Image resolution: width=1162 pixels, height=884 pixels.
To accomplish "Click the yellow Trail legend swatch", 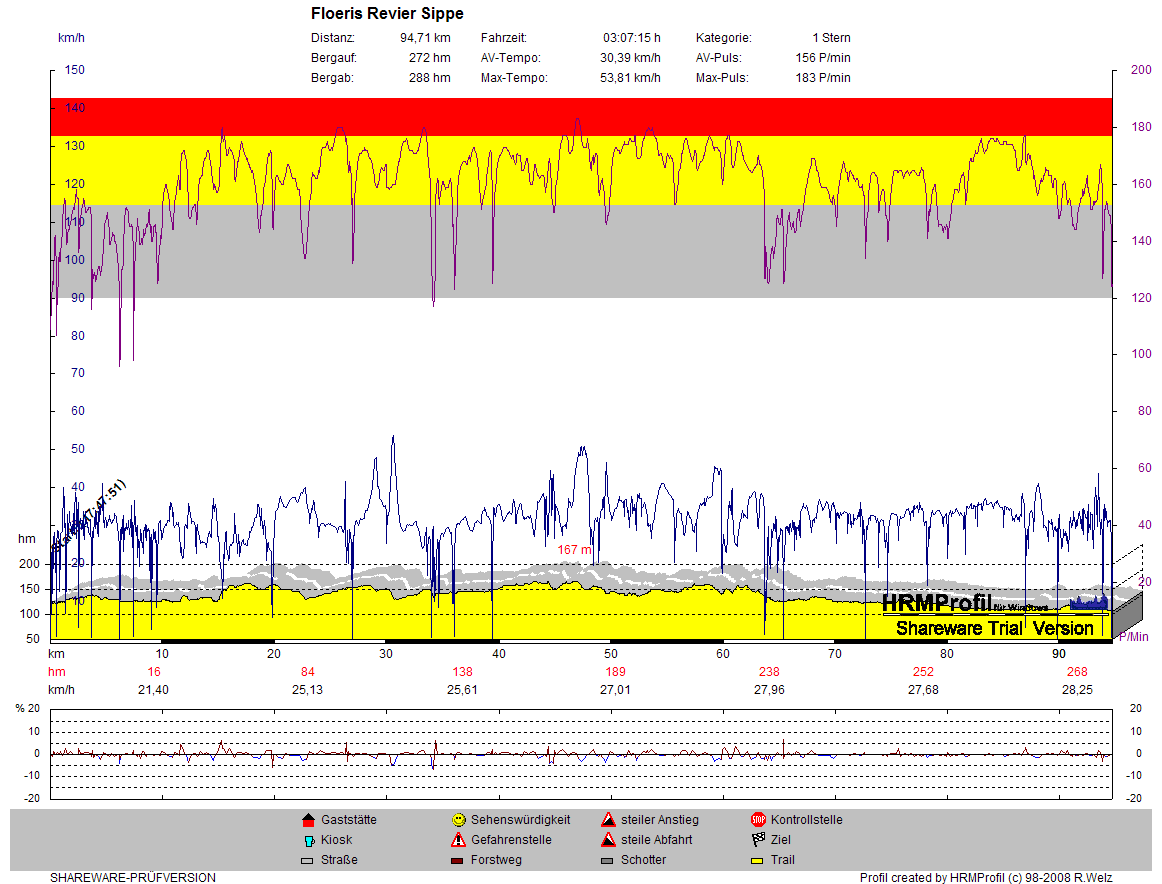I will (758, 860).
